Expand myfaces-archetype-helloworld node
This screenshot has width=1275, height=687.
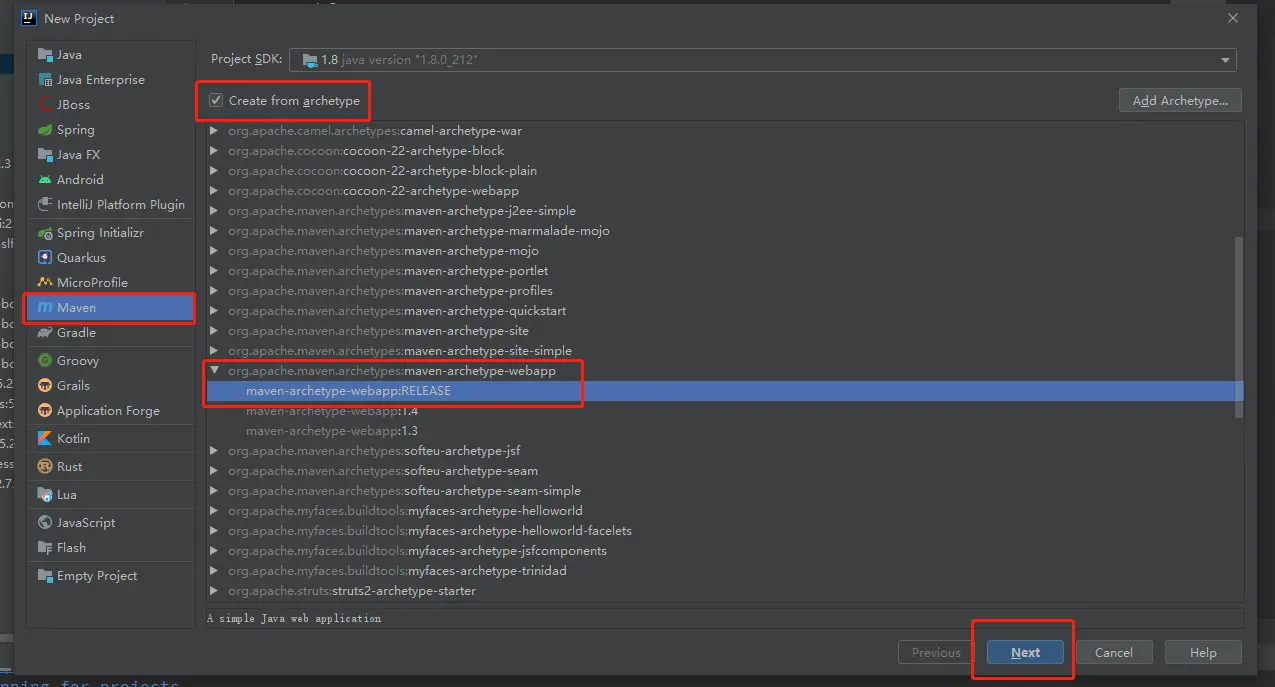pyautogui.click(x=213, y=511)
